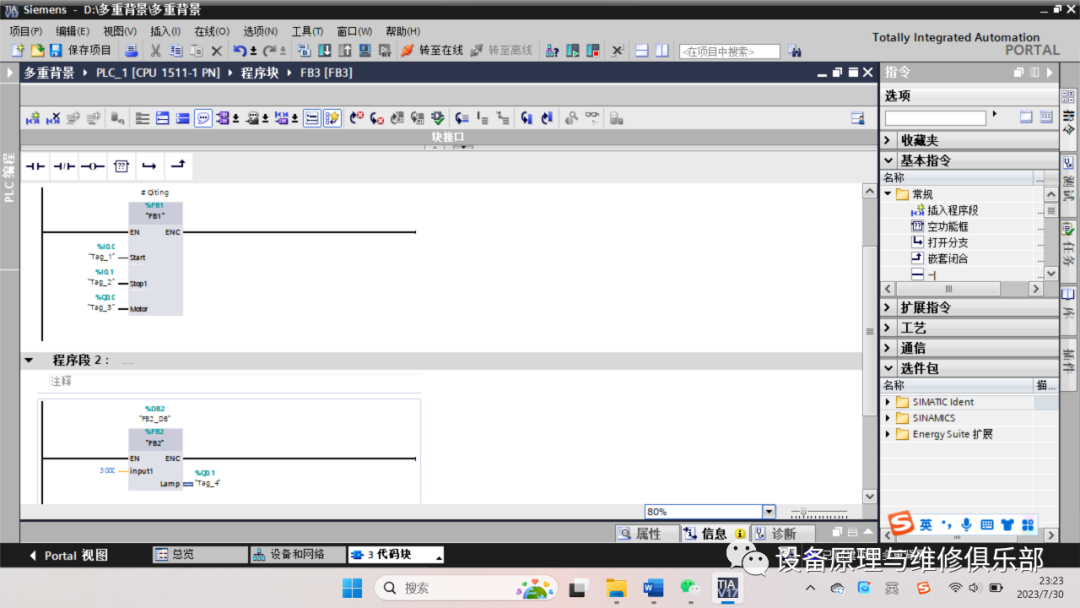The image size is (1080, 608).
Task: Expand the SINAMICS folder
Action: click(888, 418)
